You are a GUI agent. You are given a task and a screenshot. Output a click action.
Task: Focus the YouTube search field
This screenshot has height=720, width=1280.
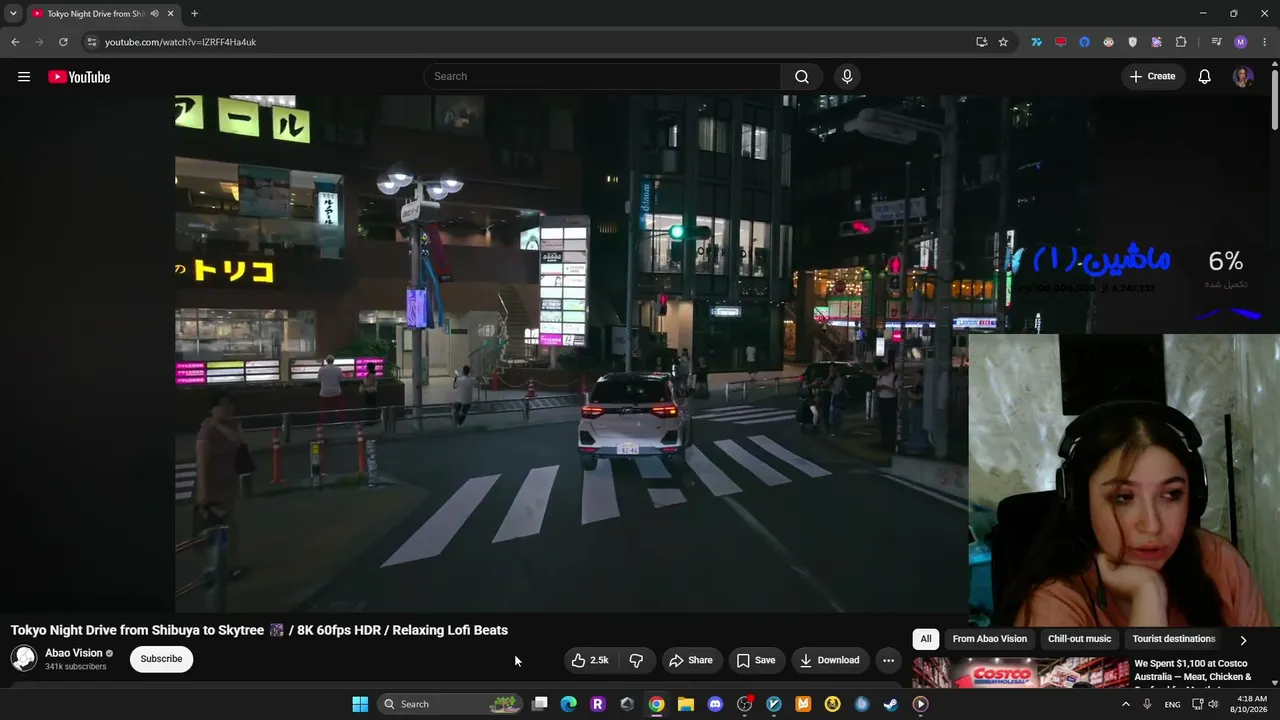603,77
